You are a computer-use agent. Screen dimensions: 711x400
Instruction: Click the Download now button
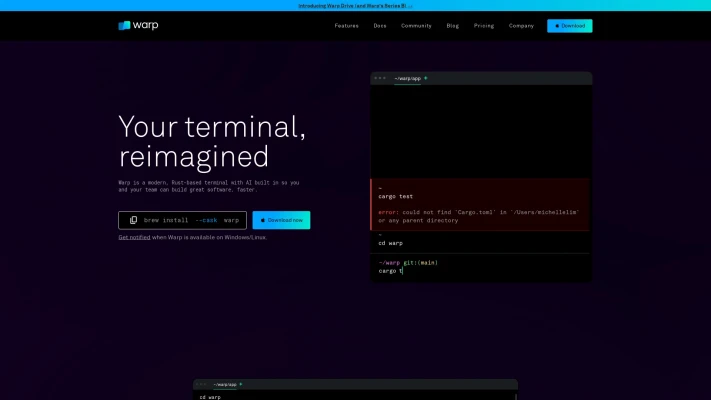point(281,220)
